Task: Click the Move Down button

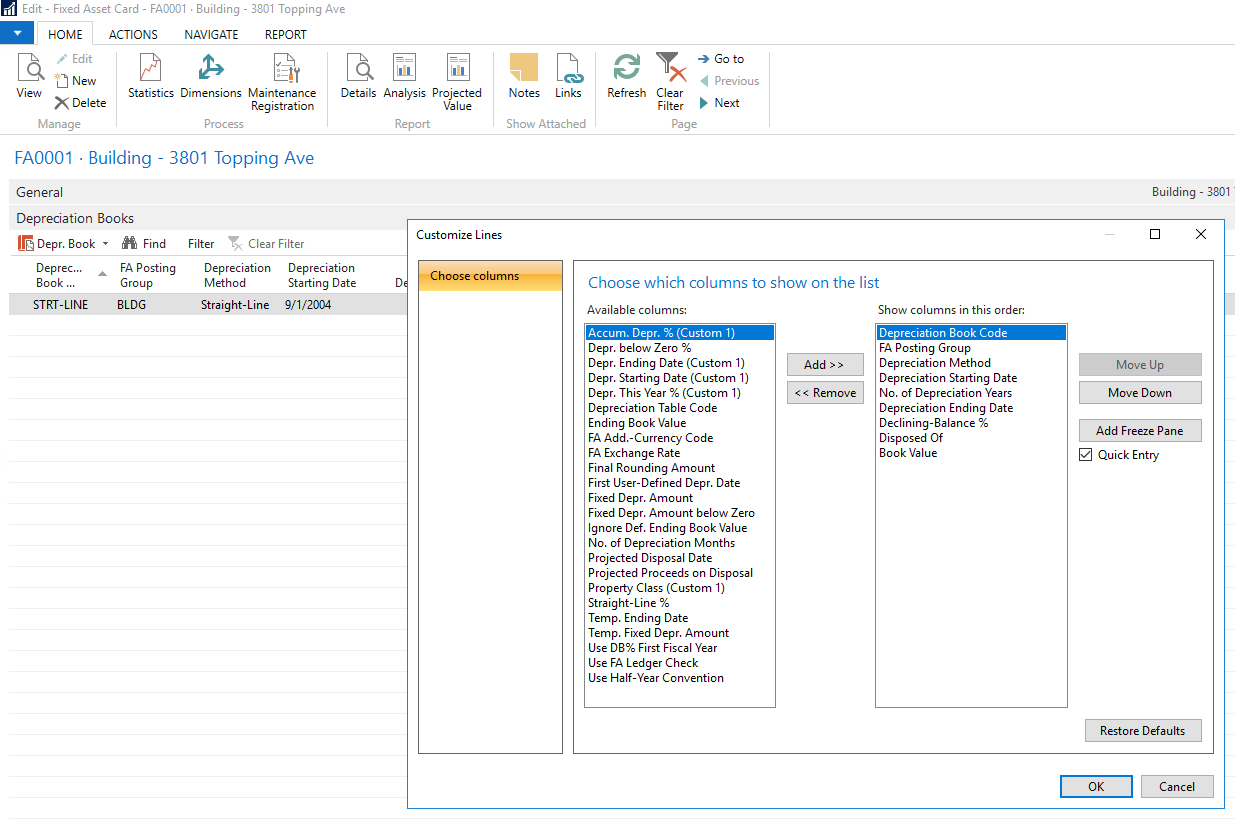Action: pyautogui.click(x=1139, y=393)
